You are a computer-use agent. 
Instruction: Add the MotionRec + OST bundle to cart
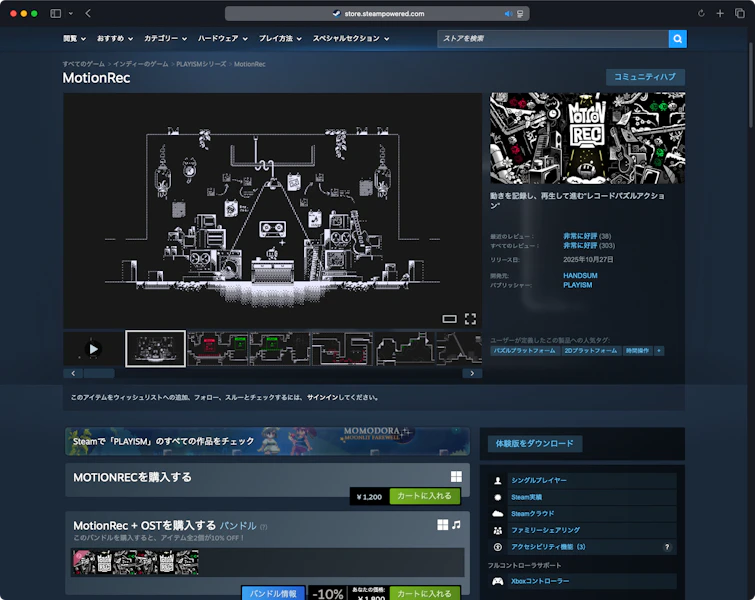point(424,593)
